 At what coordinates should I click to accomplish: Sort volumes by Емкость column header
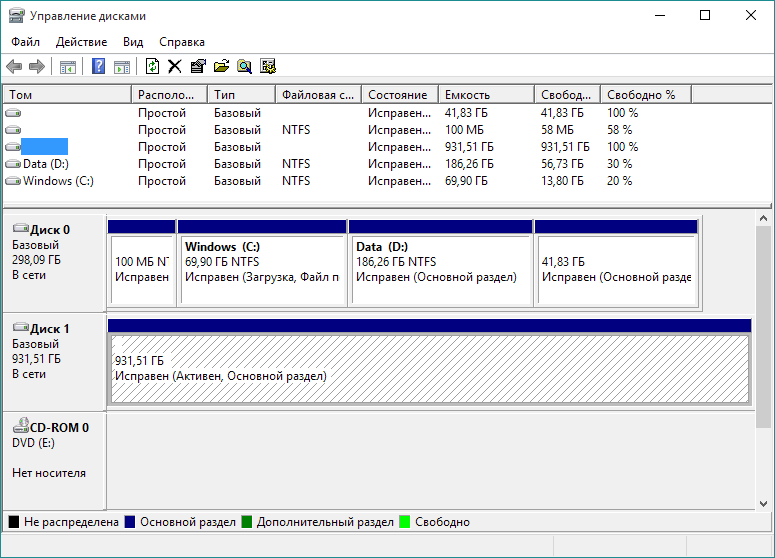click(485, 94)
